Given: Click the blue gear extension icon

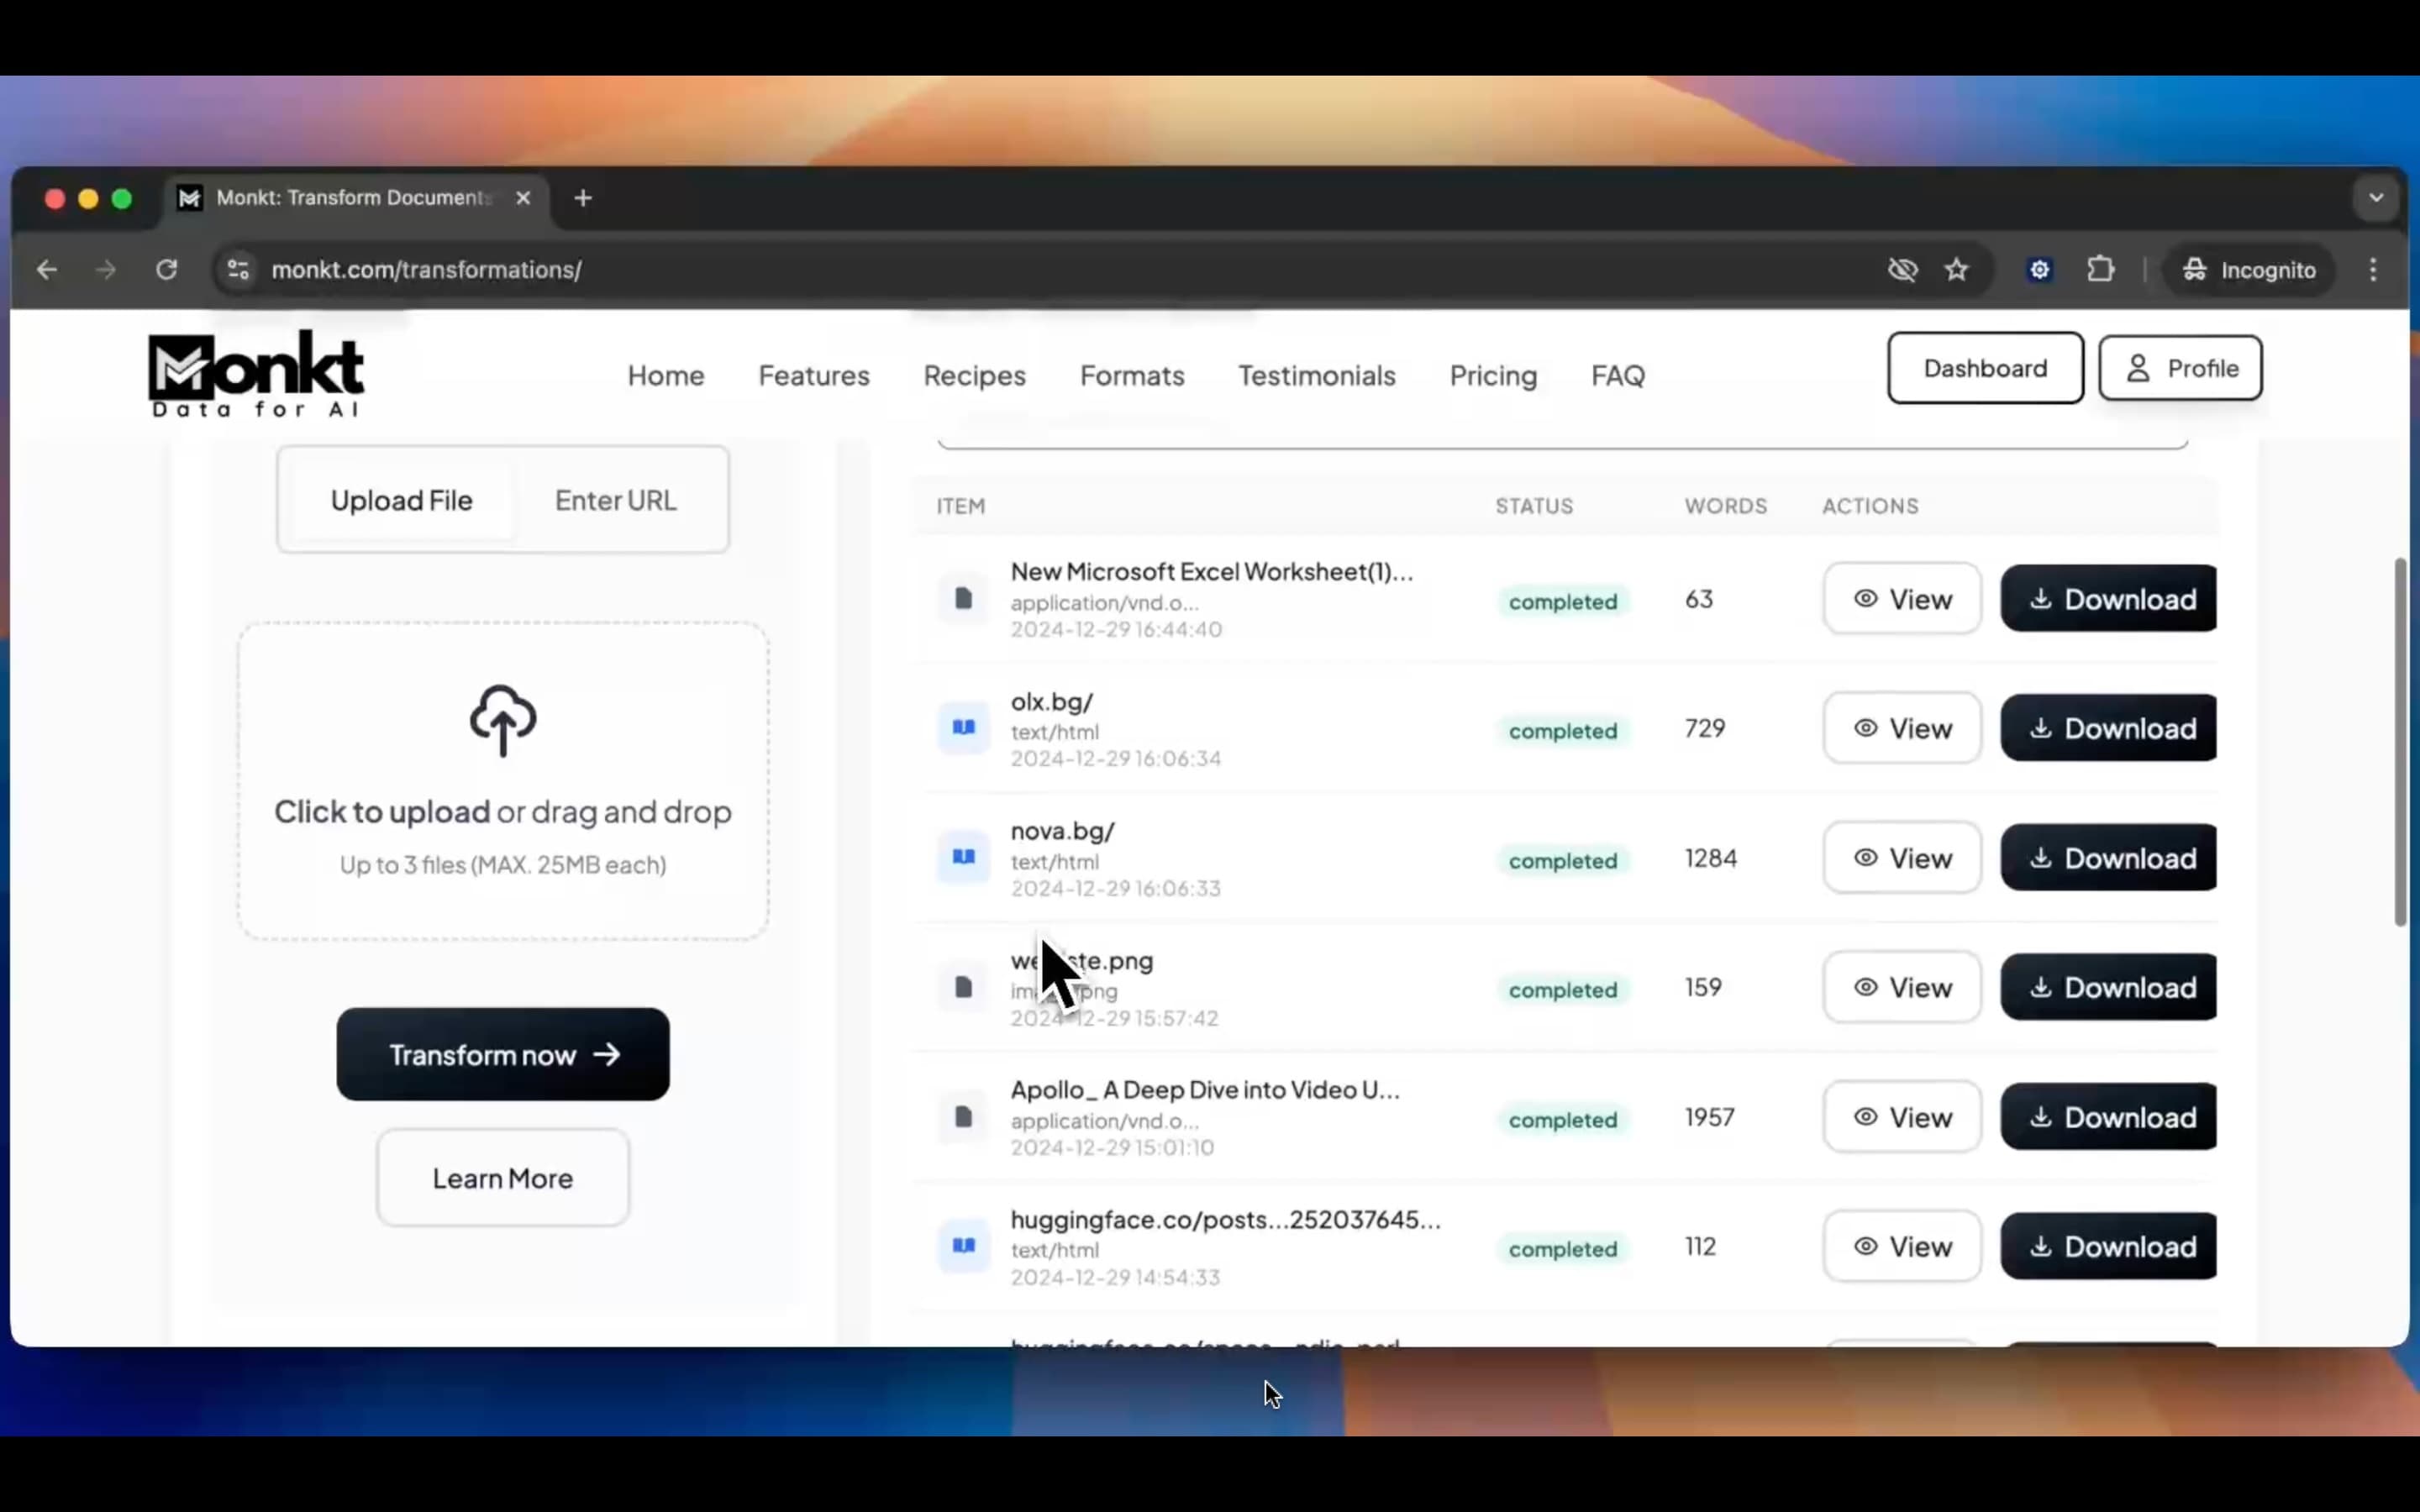Looking at the screenshot, I should tap(2040, 270).
